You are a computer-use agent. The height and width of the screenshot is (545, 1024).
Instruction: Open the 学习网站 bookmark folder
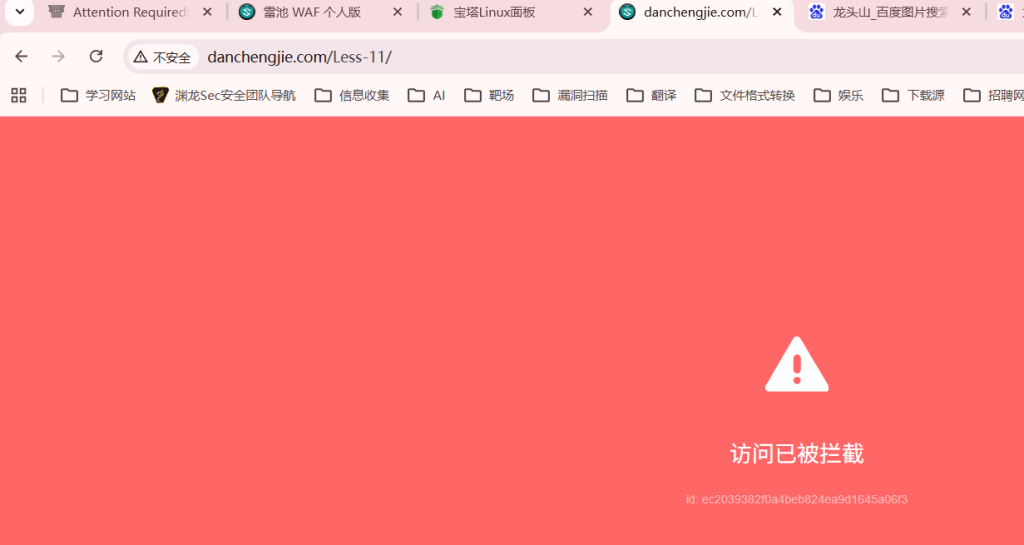click(x=98, y=95)
